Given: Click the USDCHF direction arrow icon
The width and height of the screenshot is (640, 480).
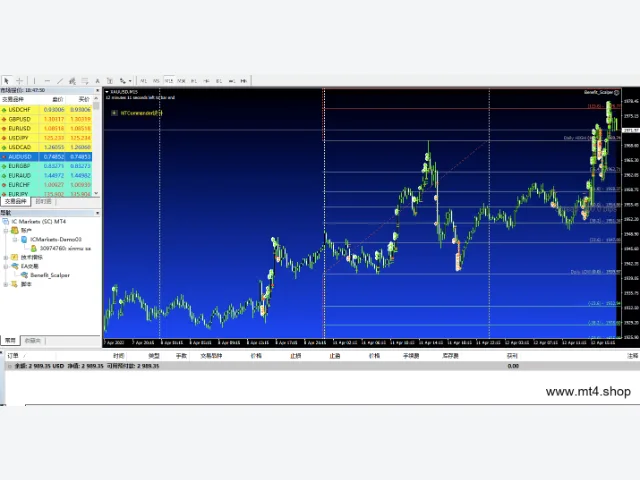Looking at the screenshot, I should click(x=4, y=109).
